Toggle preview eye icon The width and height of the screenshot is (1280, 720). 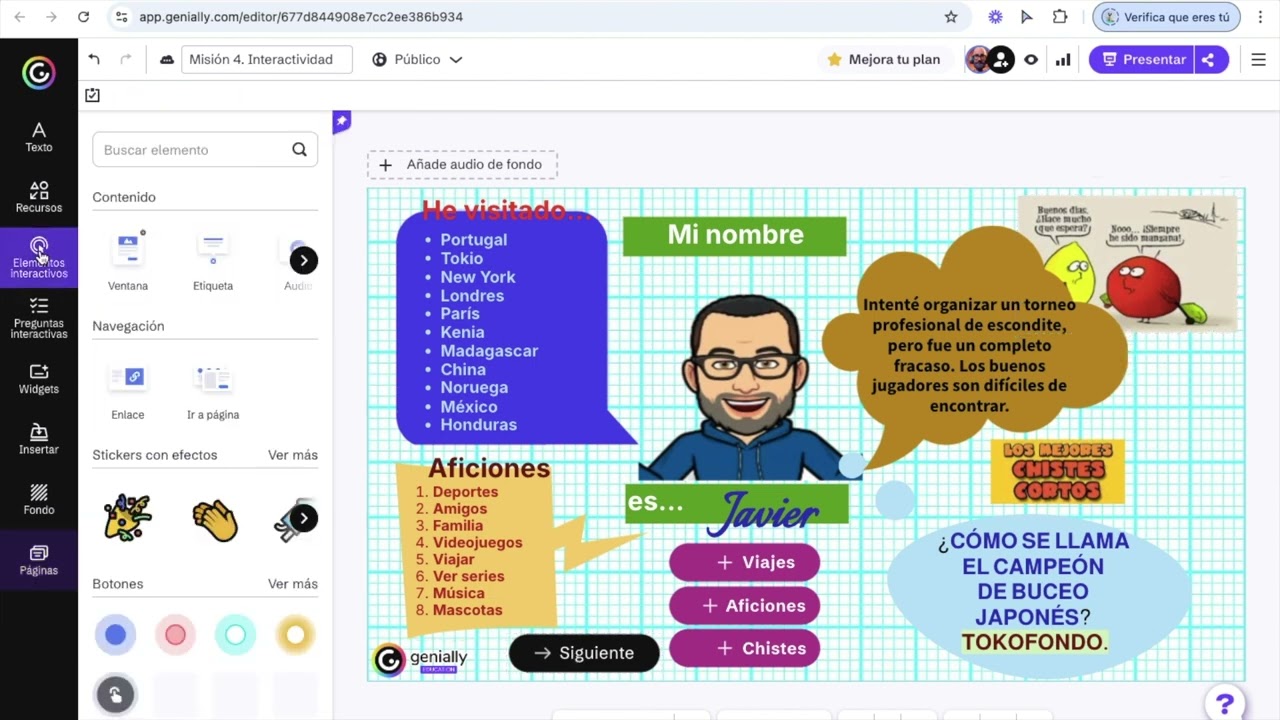point(1031,59)
